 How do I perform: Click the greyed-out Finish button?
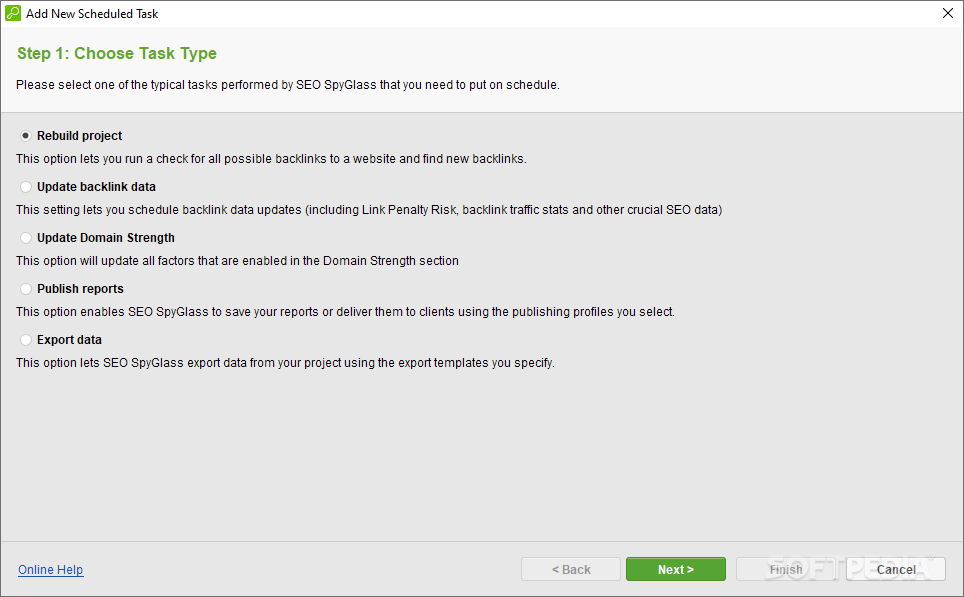(x=786, y=569)
